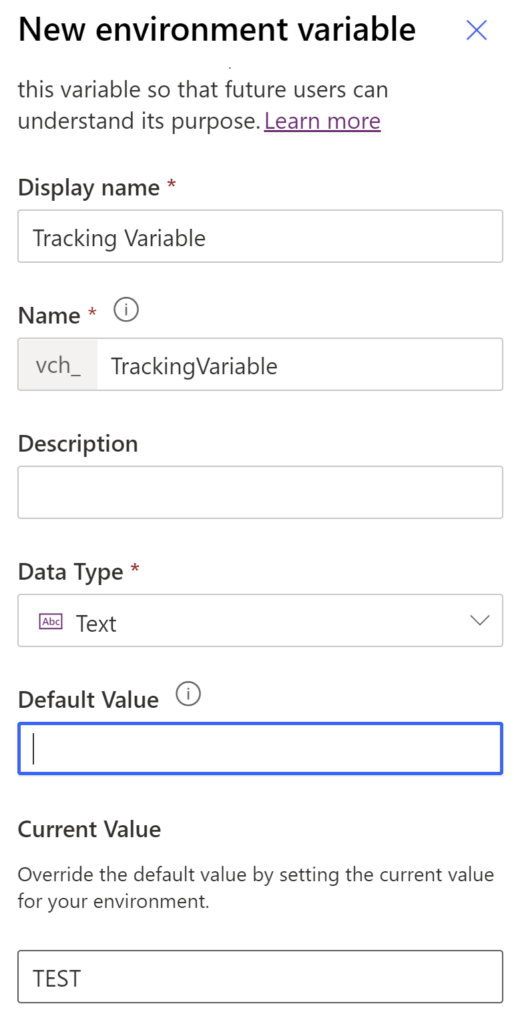The height and width of the screenshot is (1024, 514).
Task: Click the Current Value field containing TEST
Action: tap(260, 976)
